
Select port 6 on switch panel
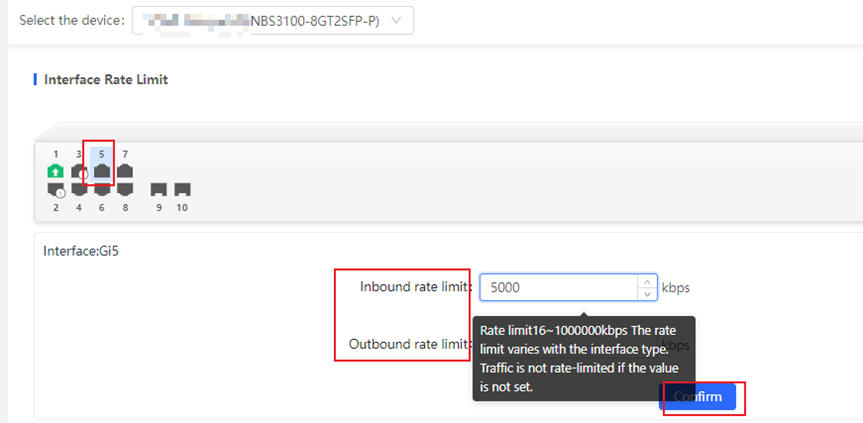pos(101,189)
